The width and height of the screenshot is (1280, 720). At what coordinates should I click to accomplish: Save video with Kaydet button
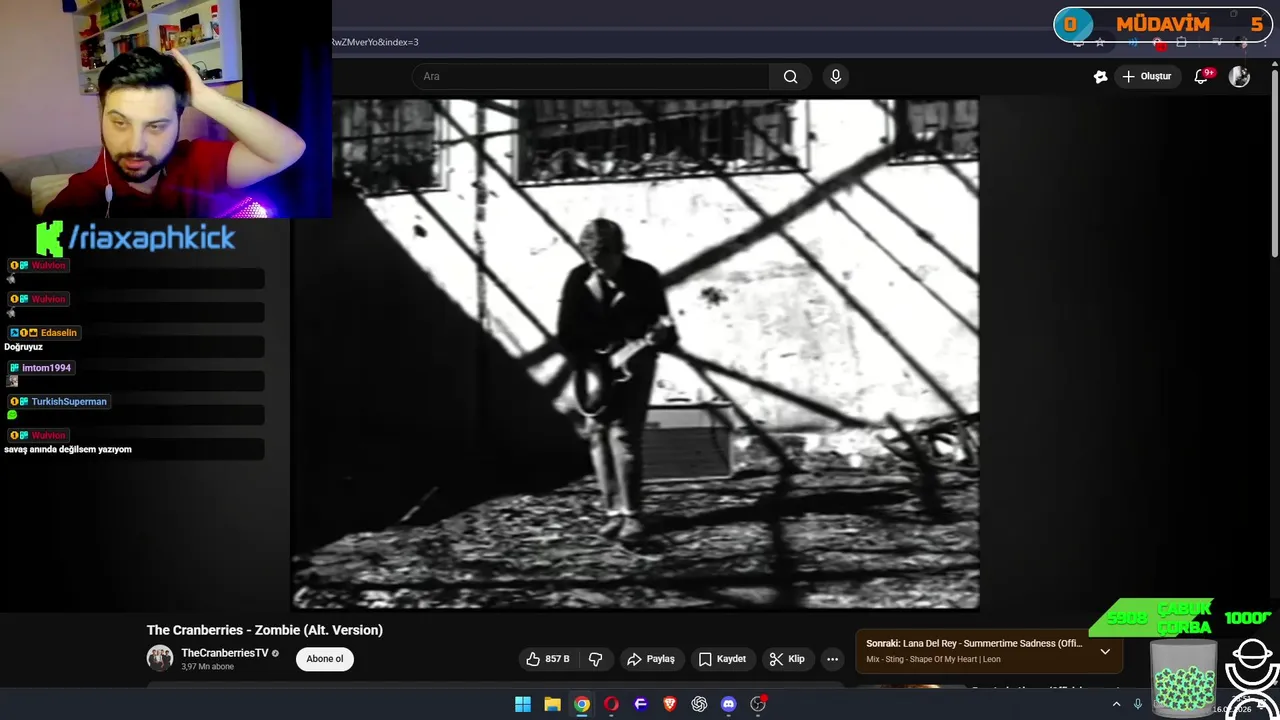tap(722, 659)
